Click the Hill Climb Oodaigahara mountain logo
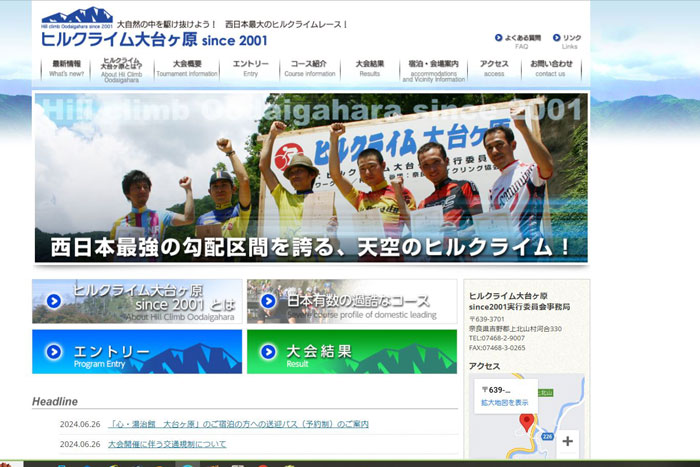This screenshot has width=700, height=467. click(x=76, y=17)
